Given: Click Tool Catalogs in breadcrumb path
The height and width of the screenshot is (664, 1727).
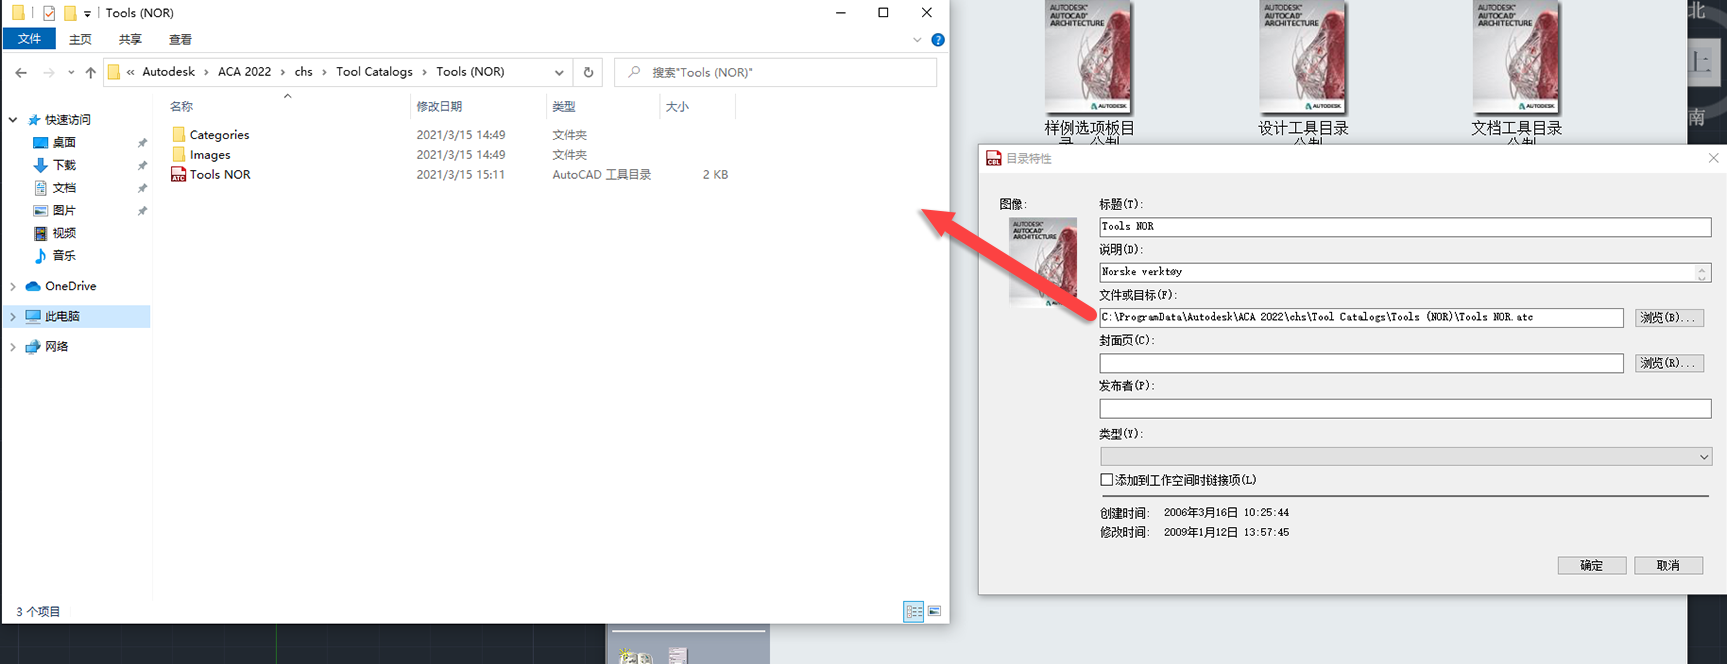Looking at the screenshot, I should 374,72.
